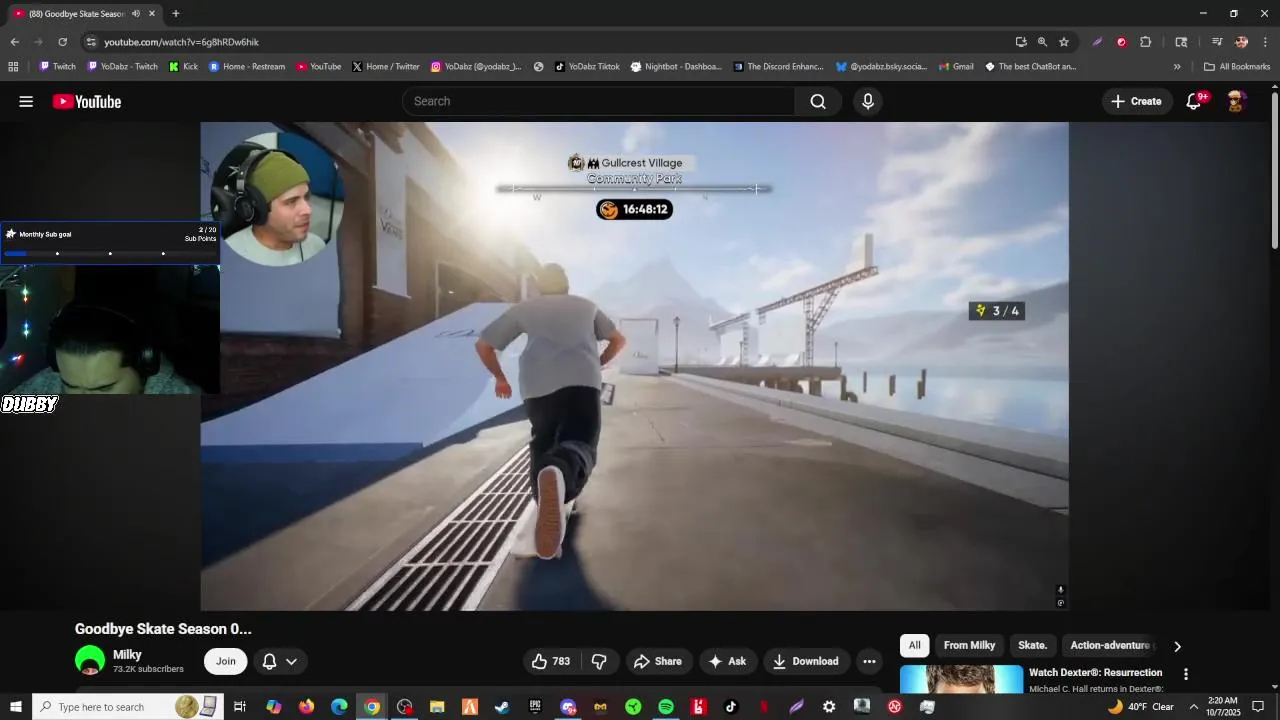Open the Gmail bookmark
This screenshot has height=720, width=1280.
(x=955, y=67)
